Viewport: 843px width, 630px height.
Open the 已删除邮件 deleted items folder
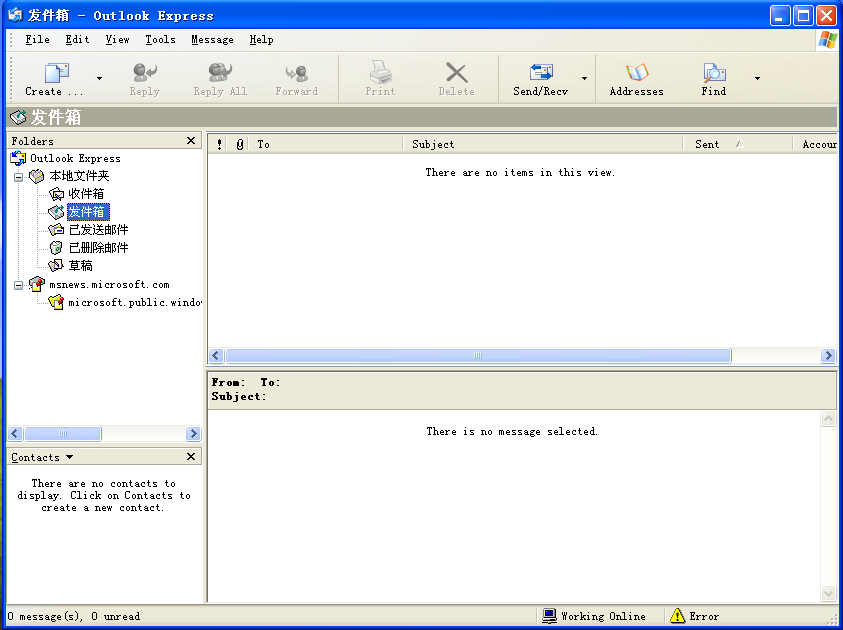pos(97,248)
